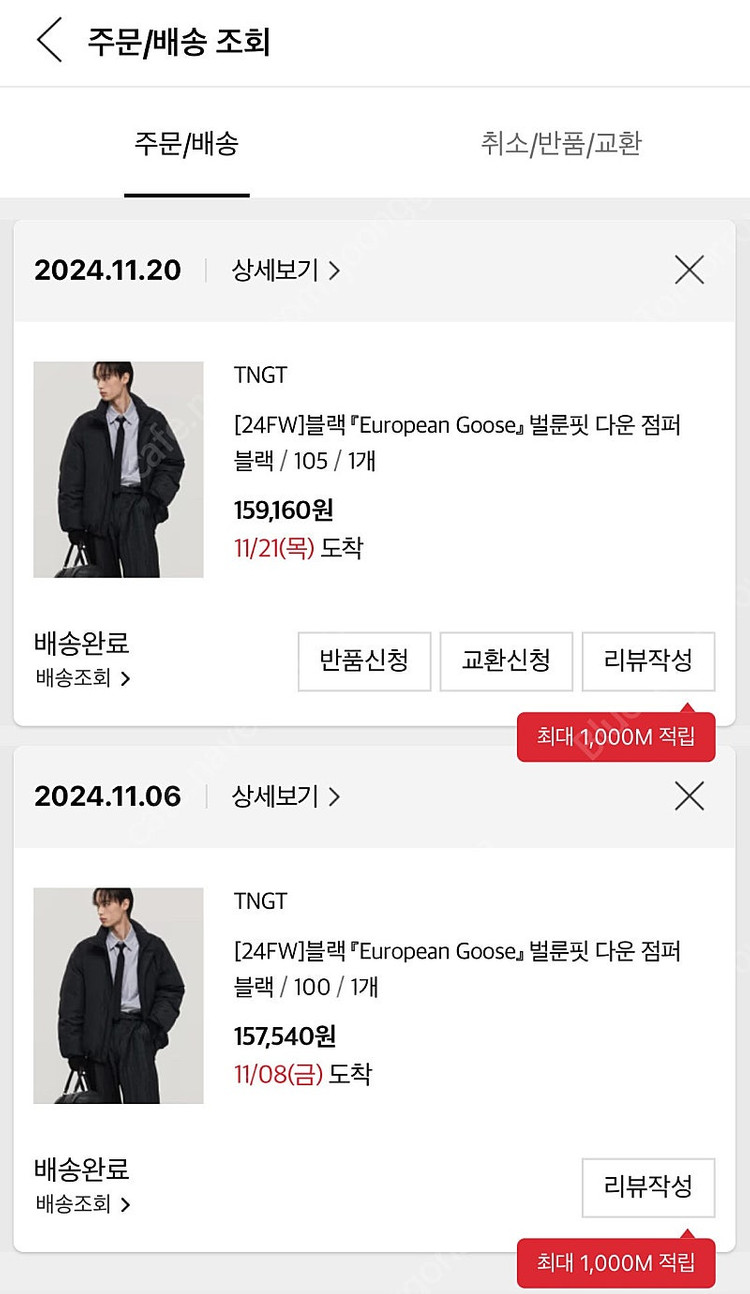Image resolution: width=750 pixels, height=1294 pixels.
Task: Switch to the 취소/반품/교환 tab
Action: [561, 144]
